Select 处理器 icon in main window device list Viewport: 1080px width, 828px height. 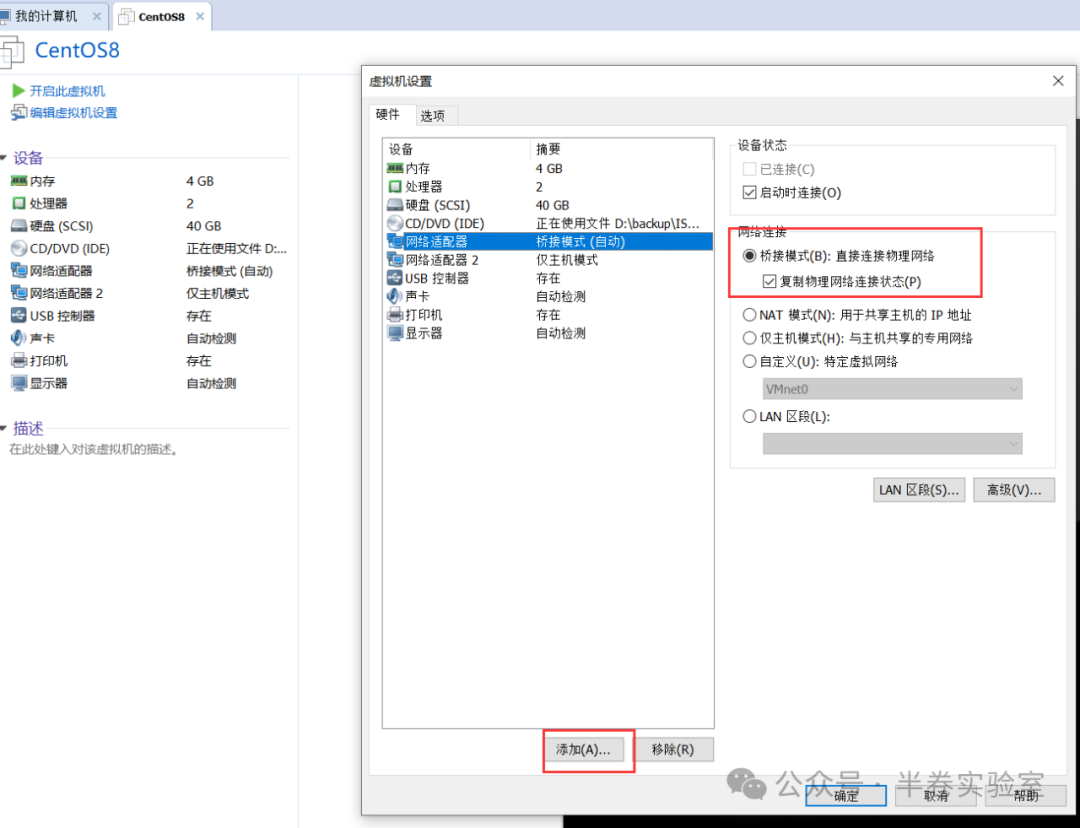[19, 203]
